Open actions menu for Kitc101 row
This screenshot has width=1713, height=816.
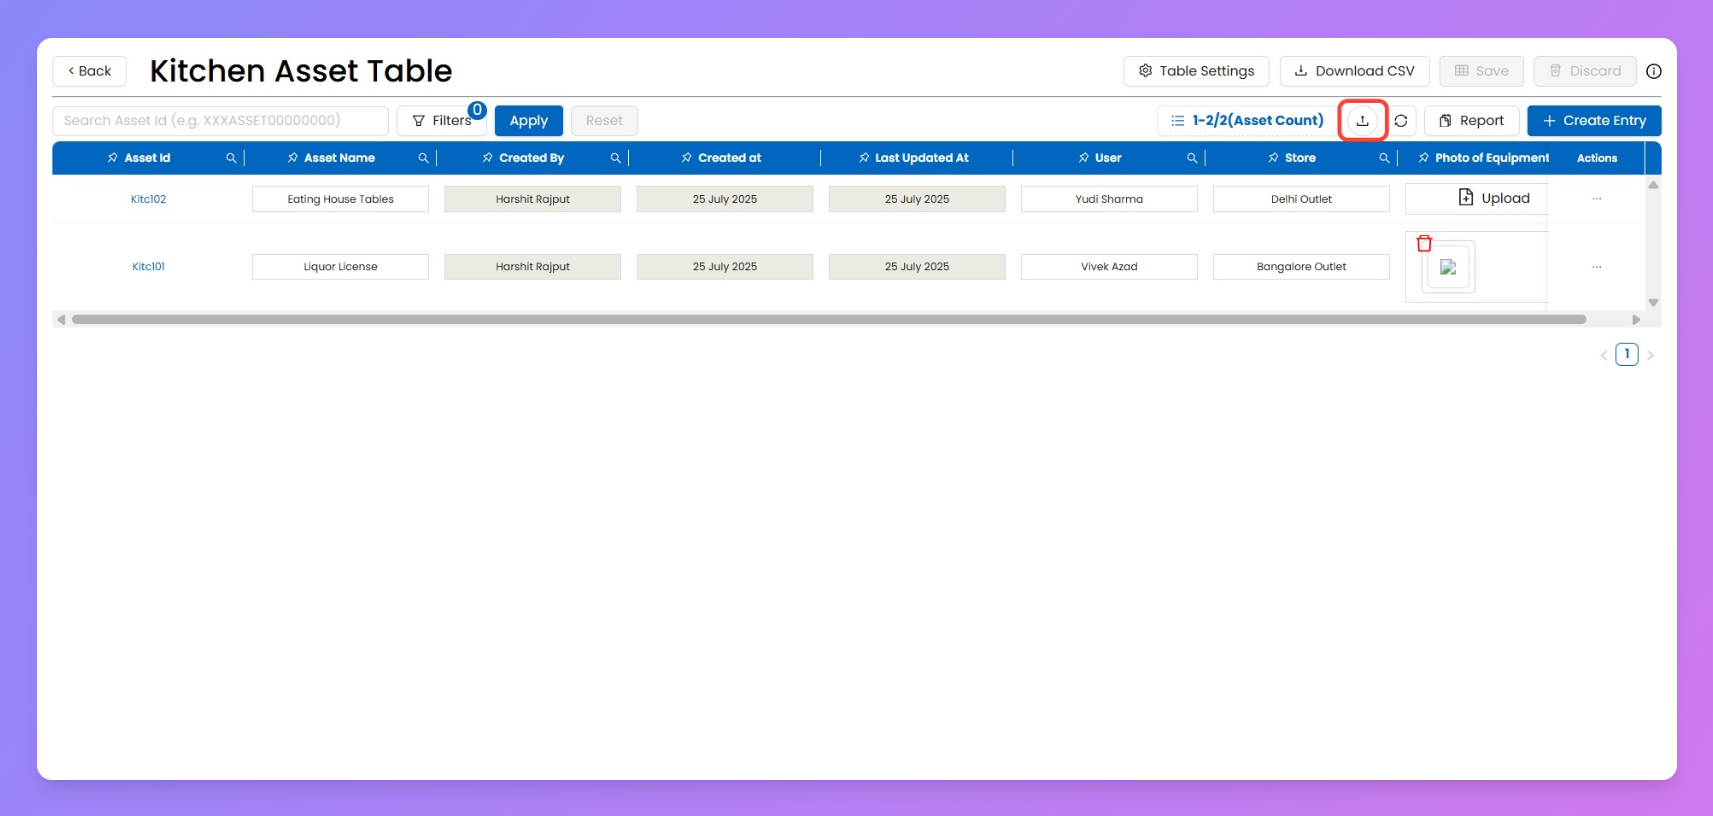tap(1597, 267)
